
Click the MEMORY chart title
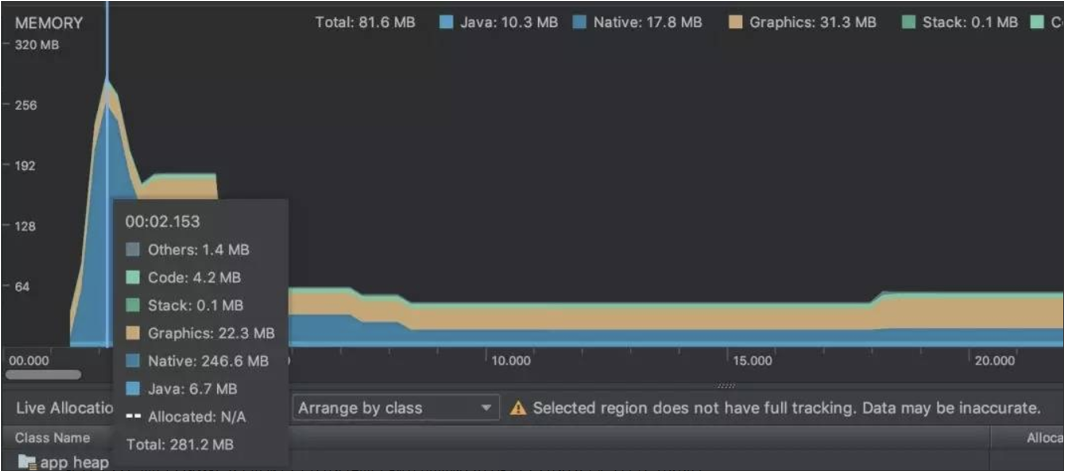[49, 22]
